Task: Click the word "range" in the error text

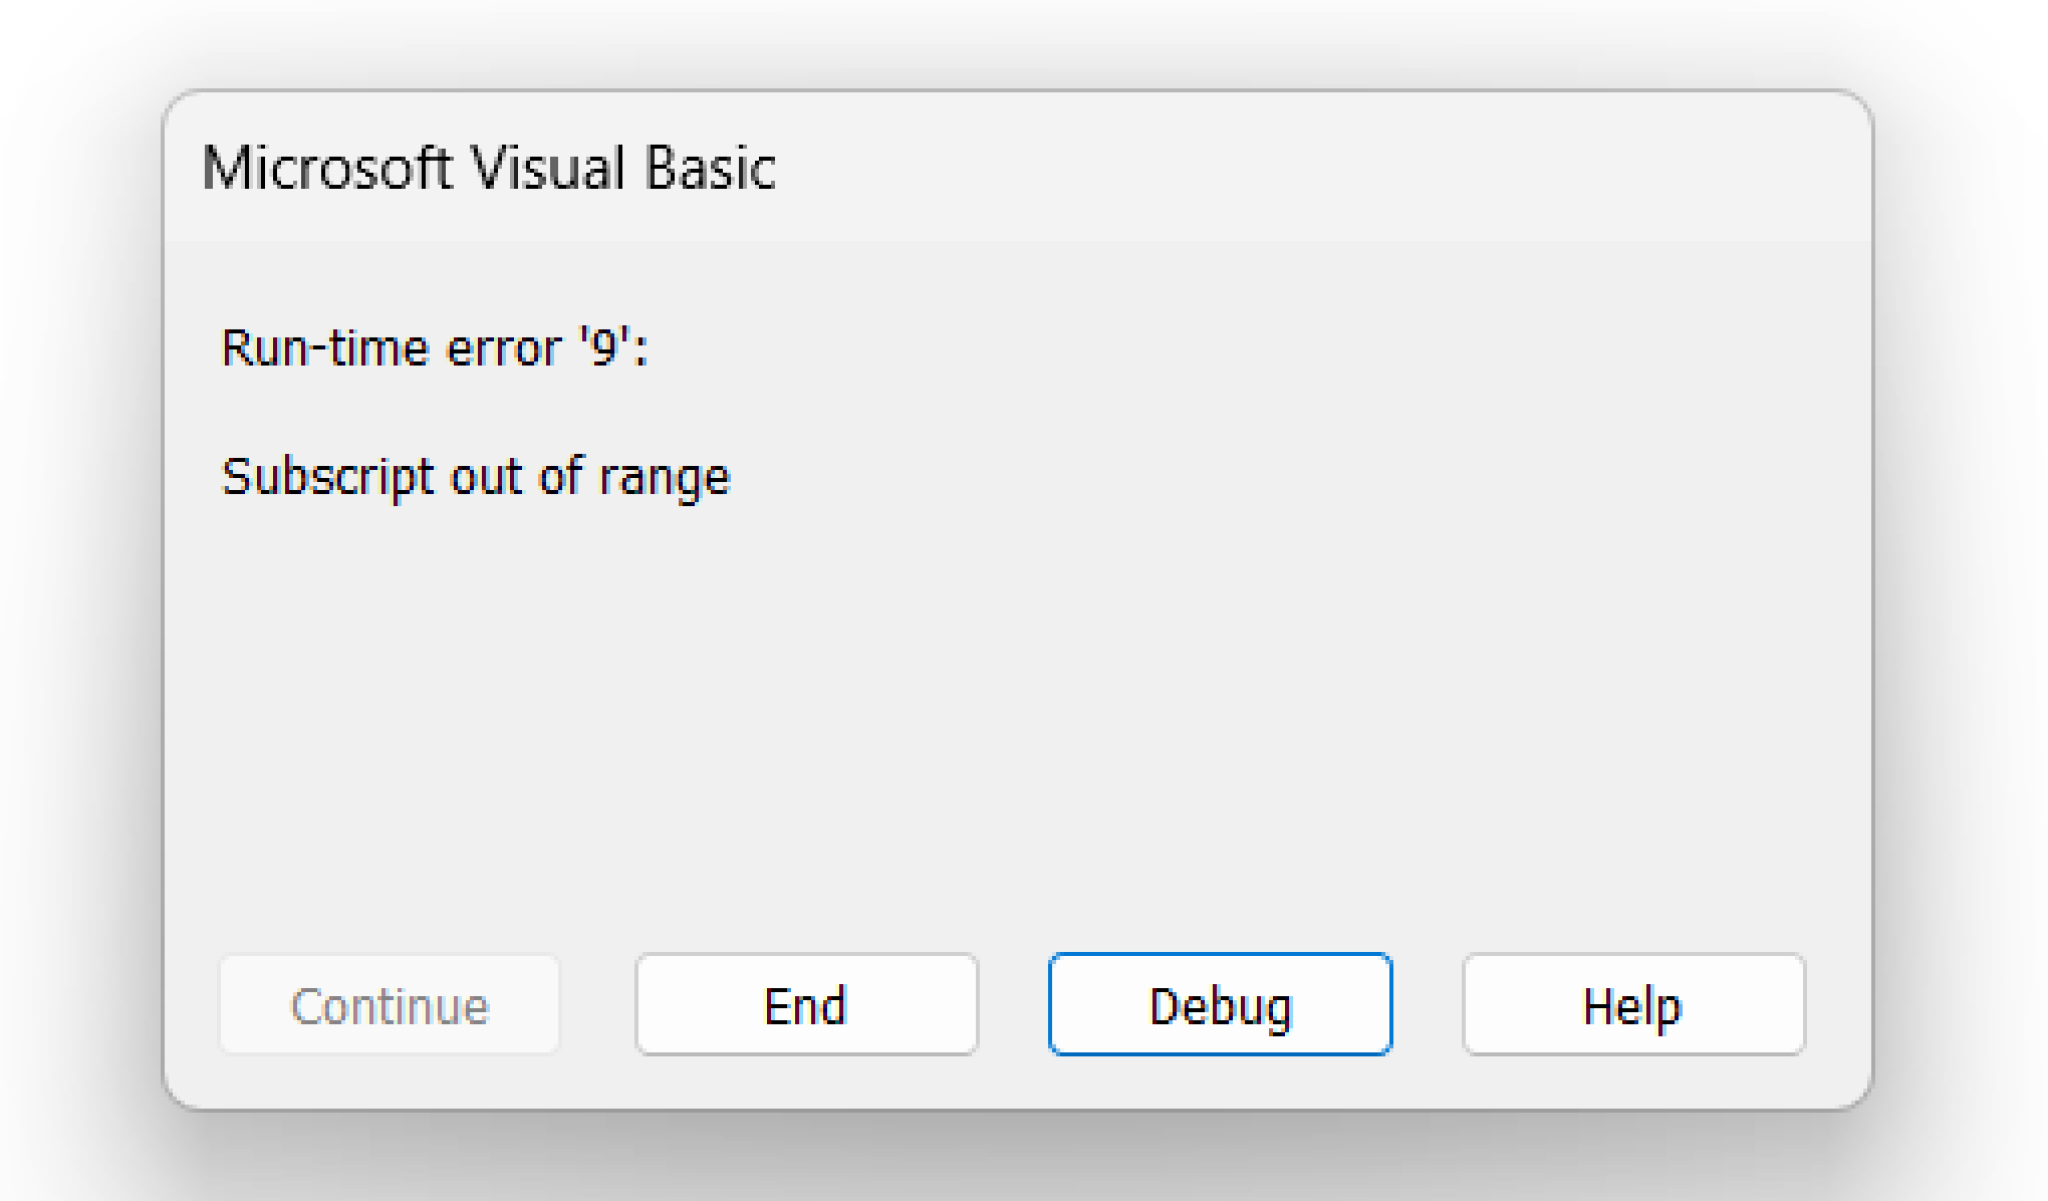Action: pyautogui.click(x=664, y=479)
